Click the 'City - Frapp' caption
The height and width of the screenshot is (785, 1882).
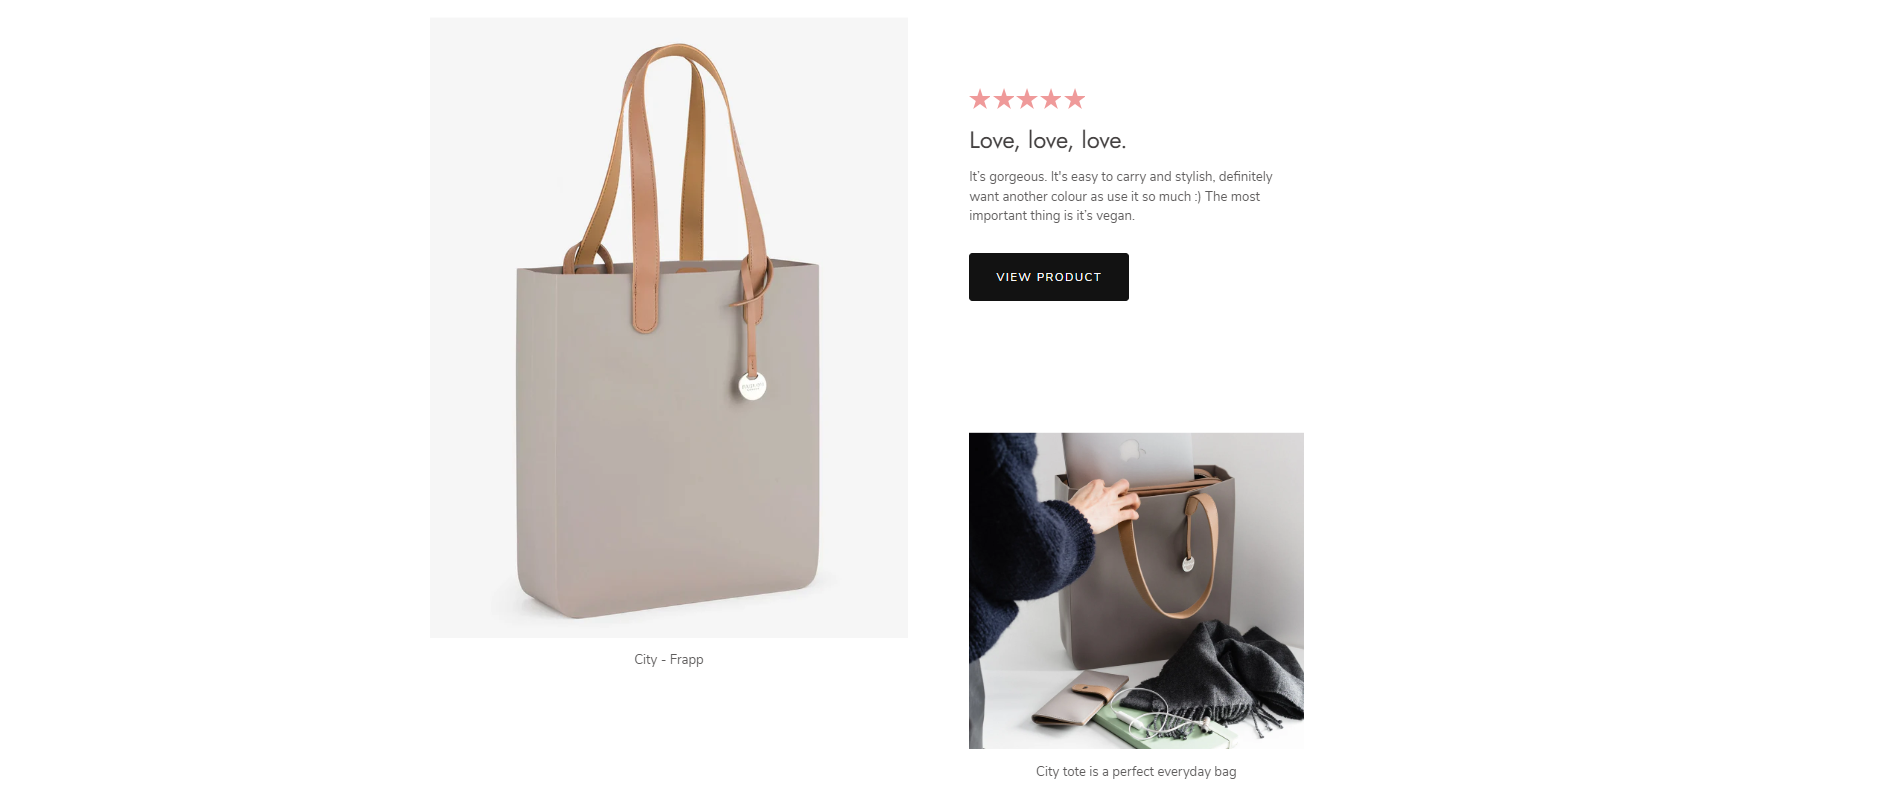point(669,659)
